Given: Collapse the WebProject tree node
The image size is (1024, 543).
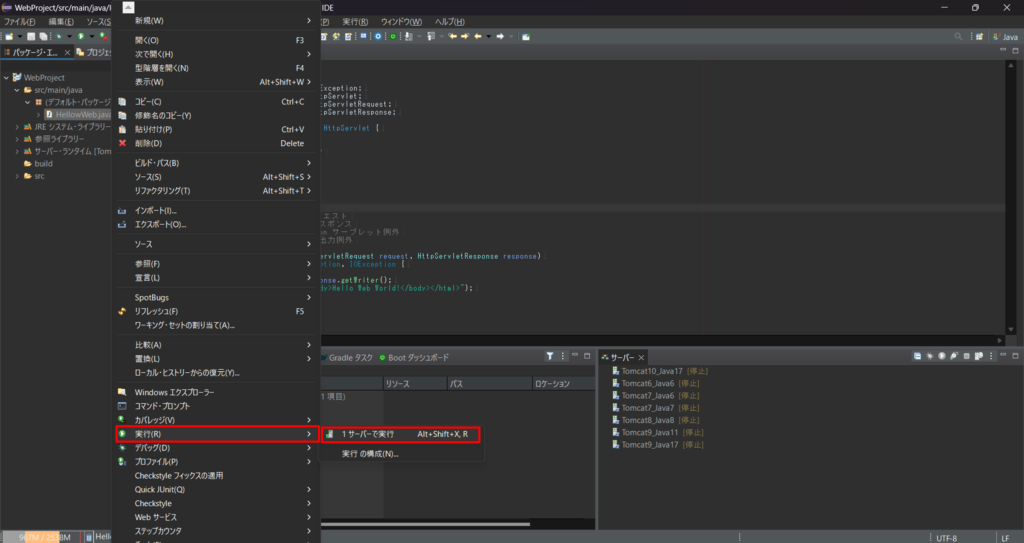Looking at the screenshot, I should click(6, 77).
